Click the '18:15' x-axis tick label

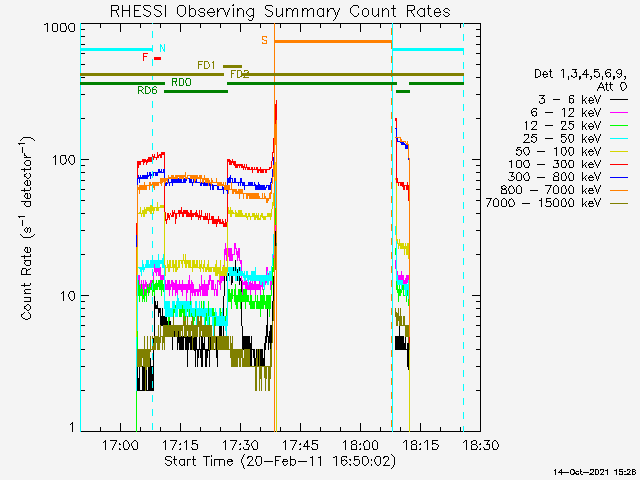(420, 445)
